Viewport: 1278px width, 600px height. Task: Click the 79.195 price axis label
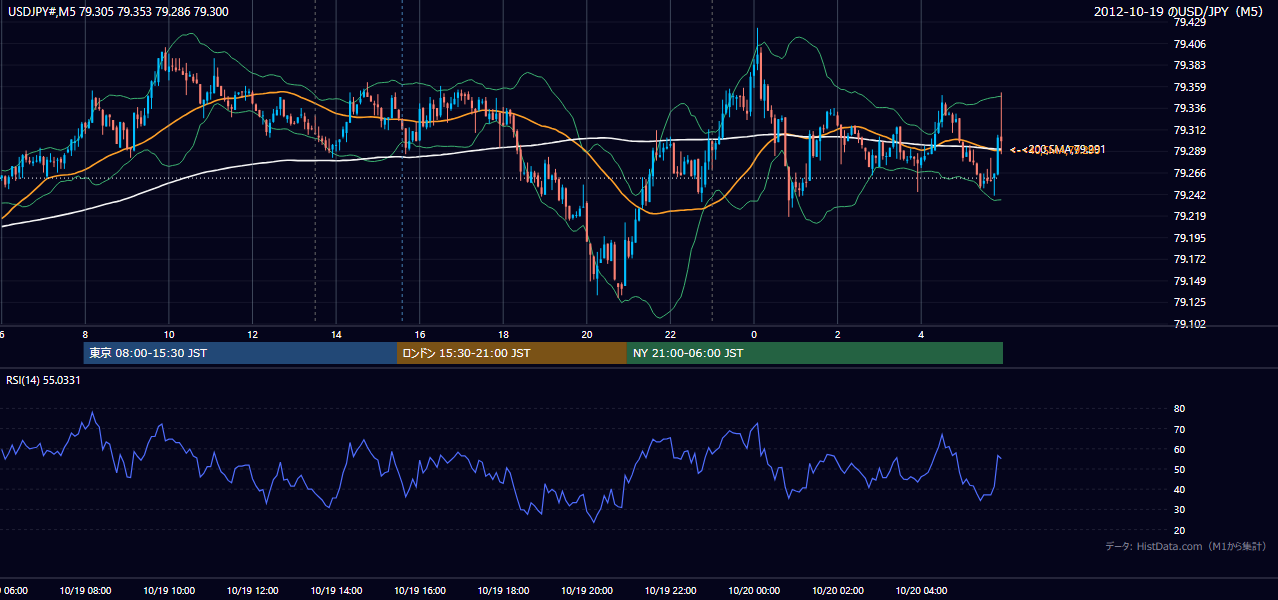[x=1189, y=238]
